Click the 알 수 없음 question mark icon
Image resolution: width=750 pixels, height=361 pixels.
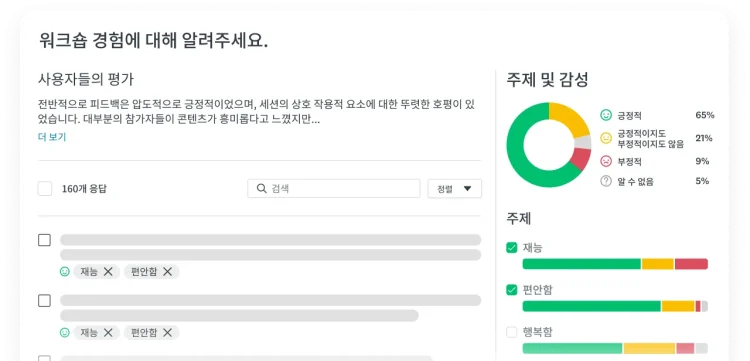point(606,181)
